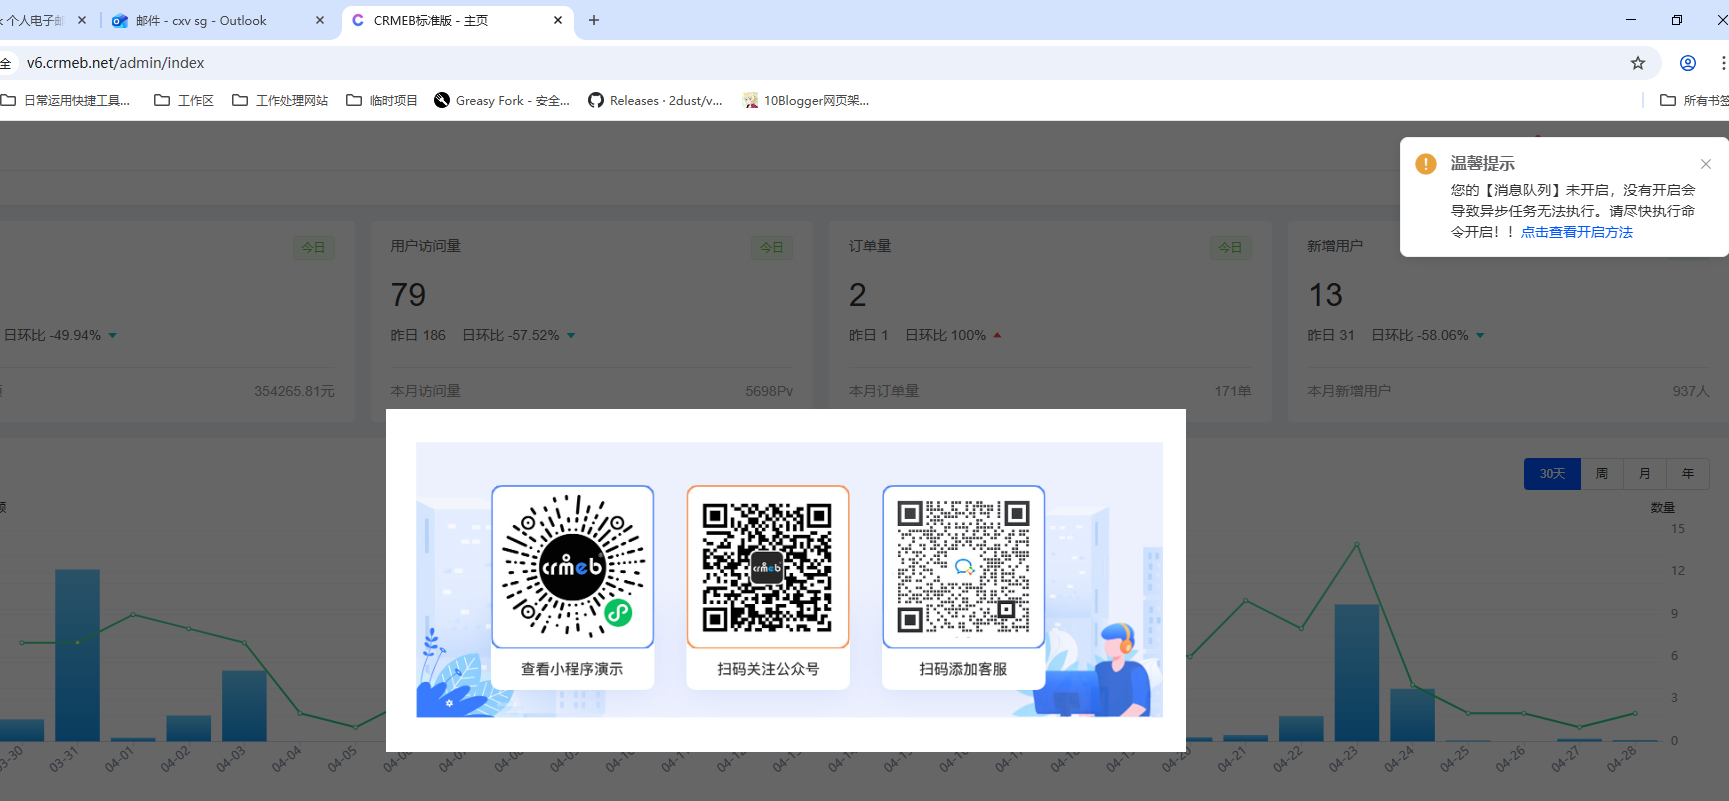Click the 354265.81元 amount value
Viewport: 1729px width, 801px height.
294,391
